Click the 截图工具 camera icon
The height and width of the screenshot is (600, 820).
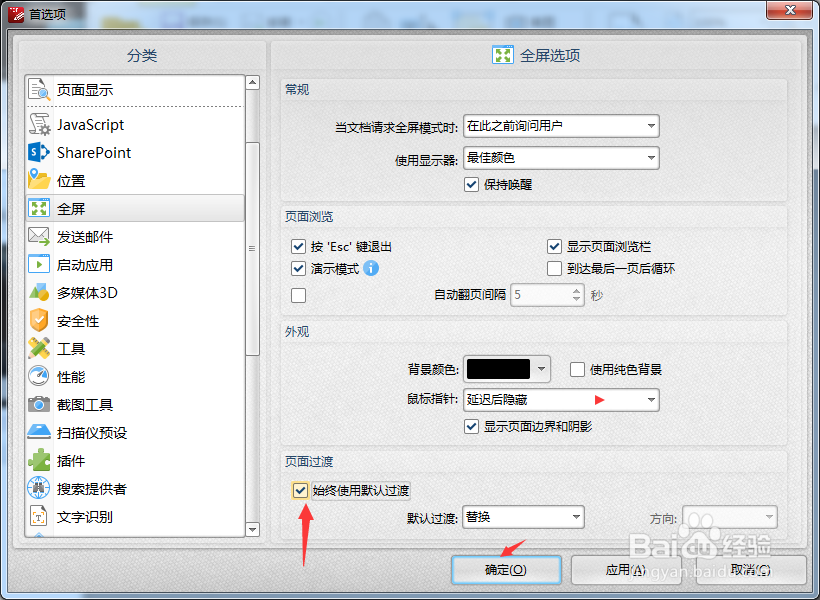39,404
